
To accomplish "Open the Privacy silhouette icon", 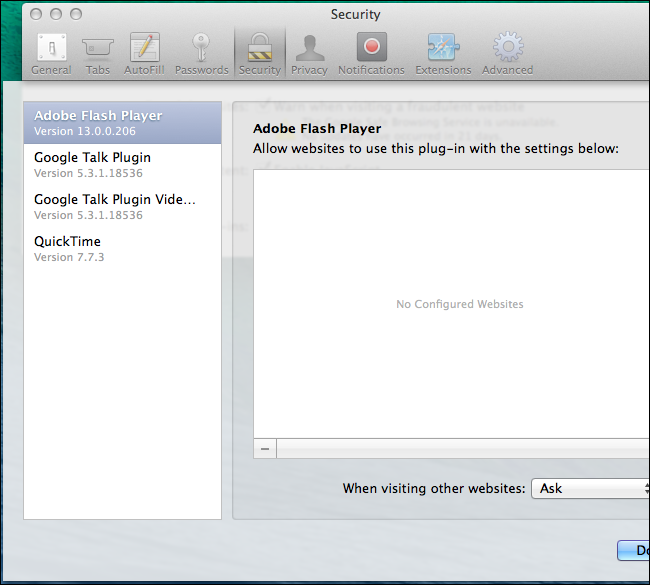I will pyautogui.click(x=309, y=54).
